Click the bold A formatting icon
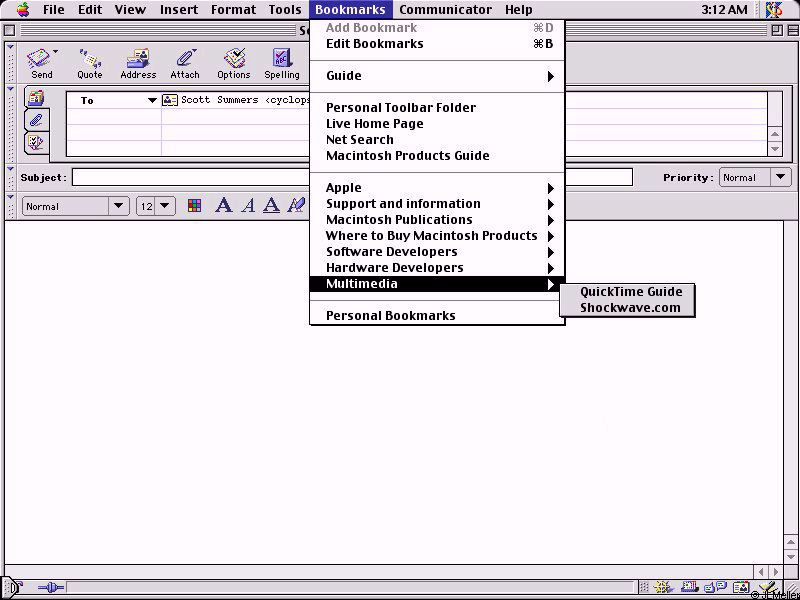This screenshot has height=600, width=800. (223, 206)
